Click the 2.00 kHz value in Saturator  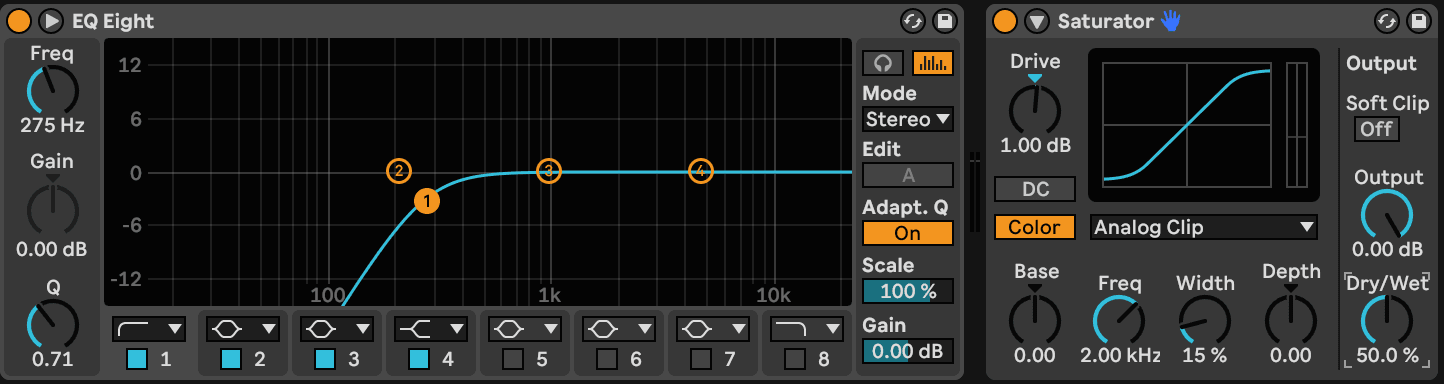point(1119,355)
